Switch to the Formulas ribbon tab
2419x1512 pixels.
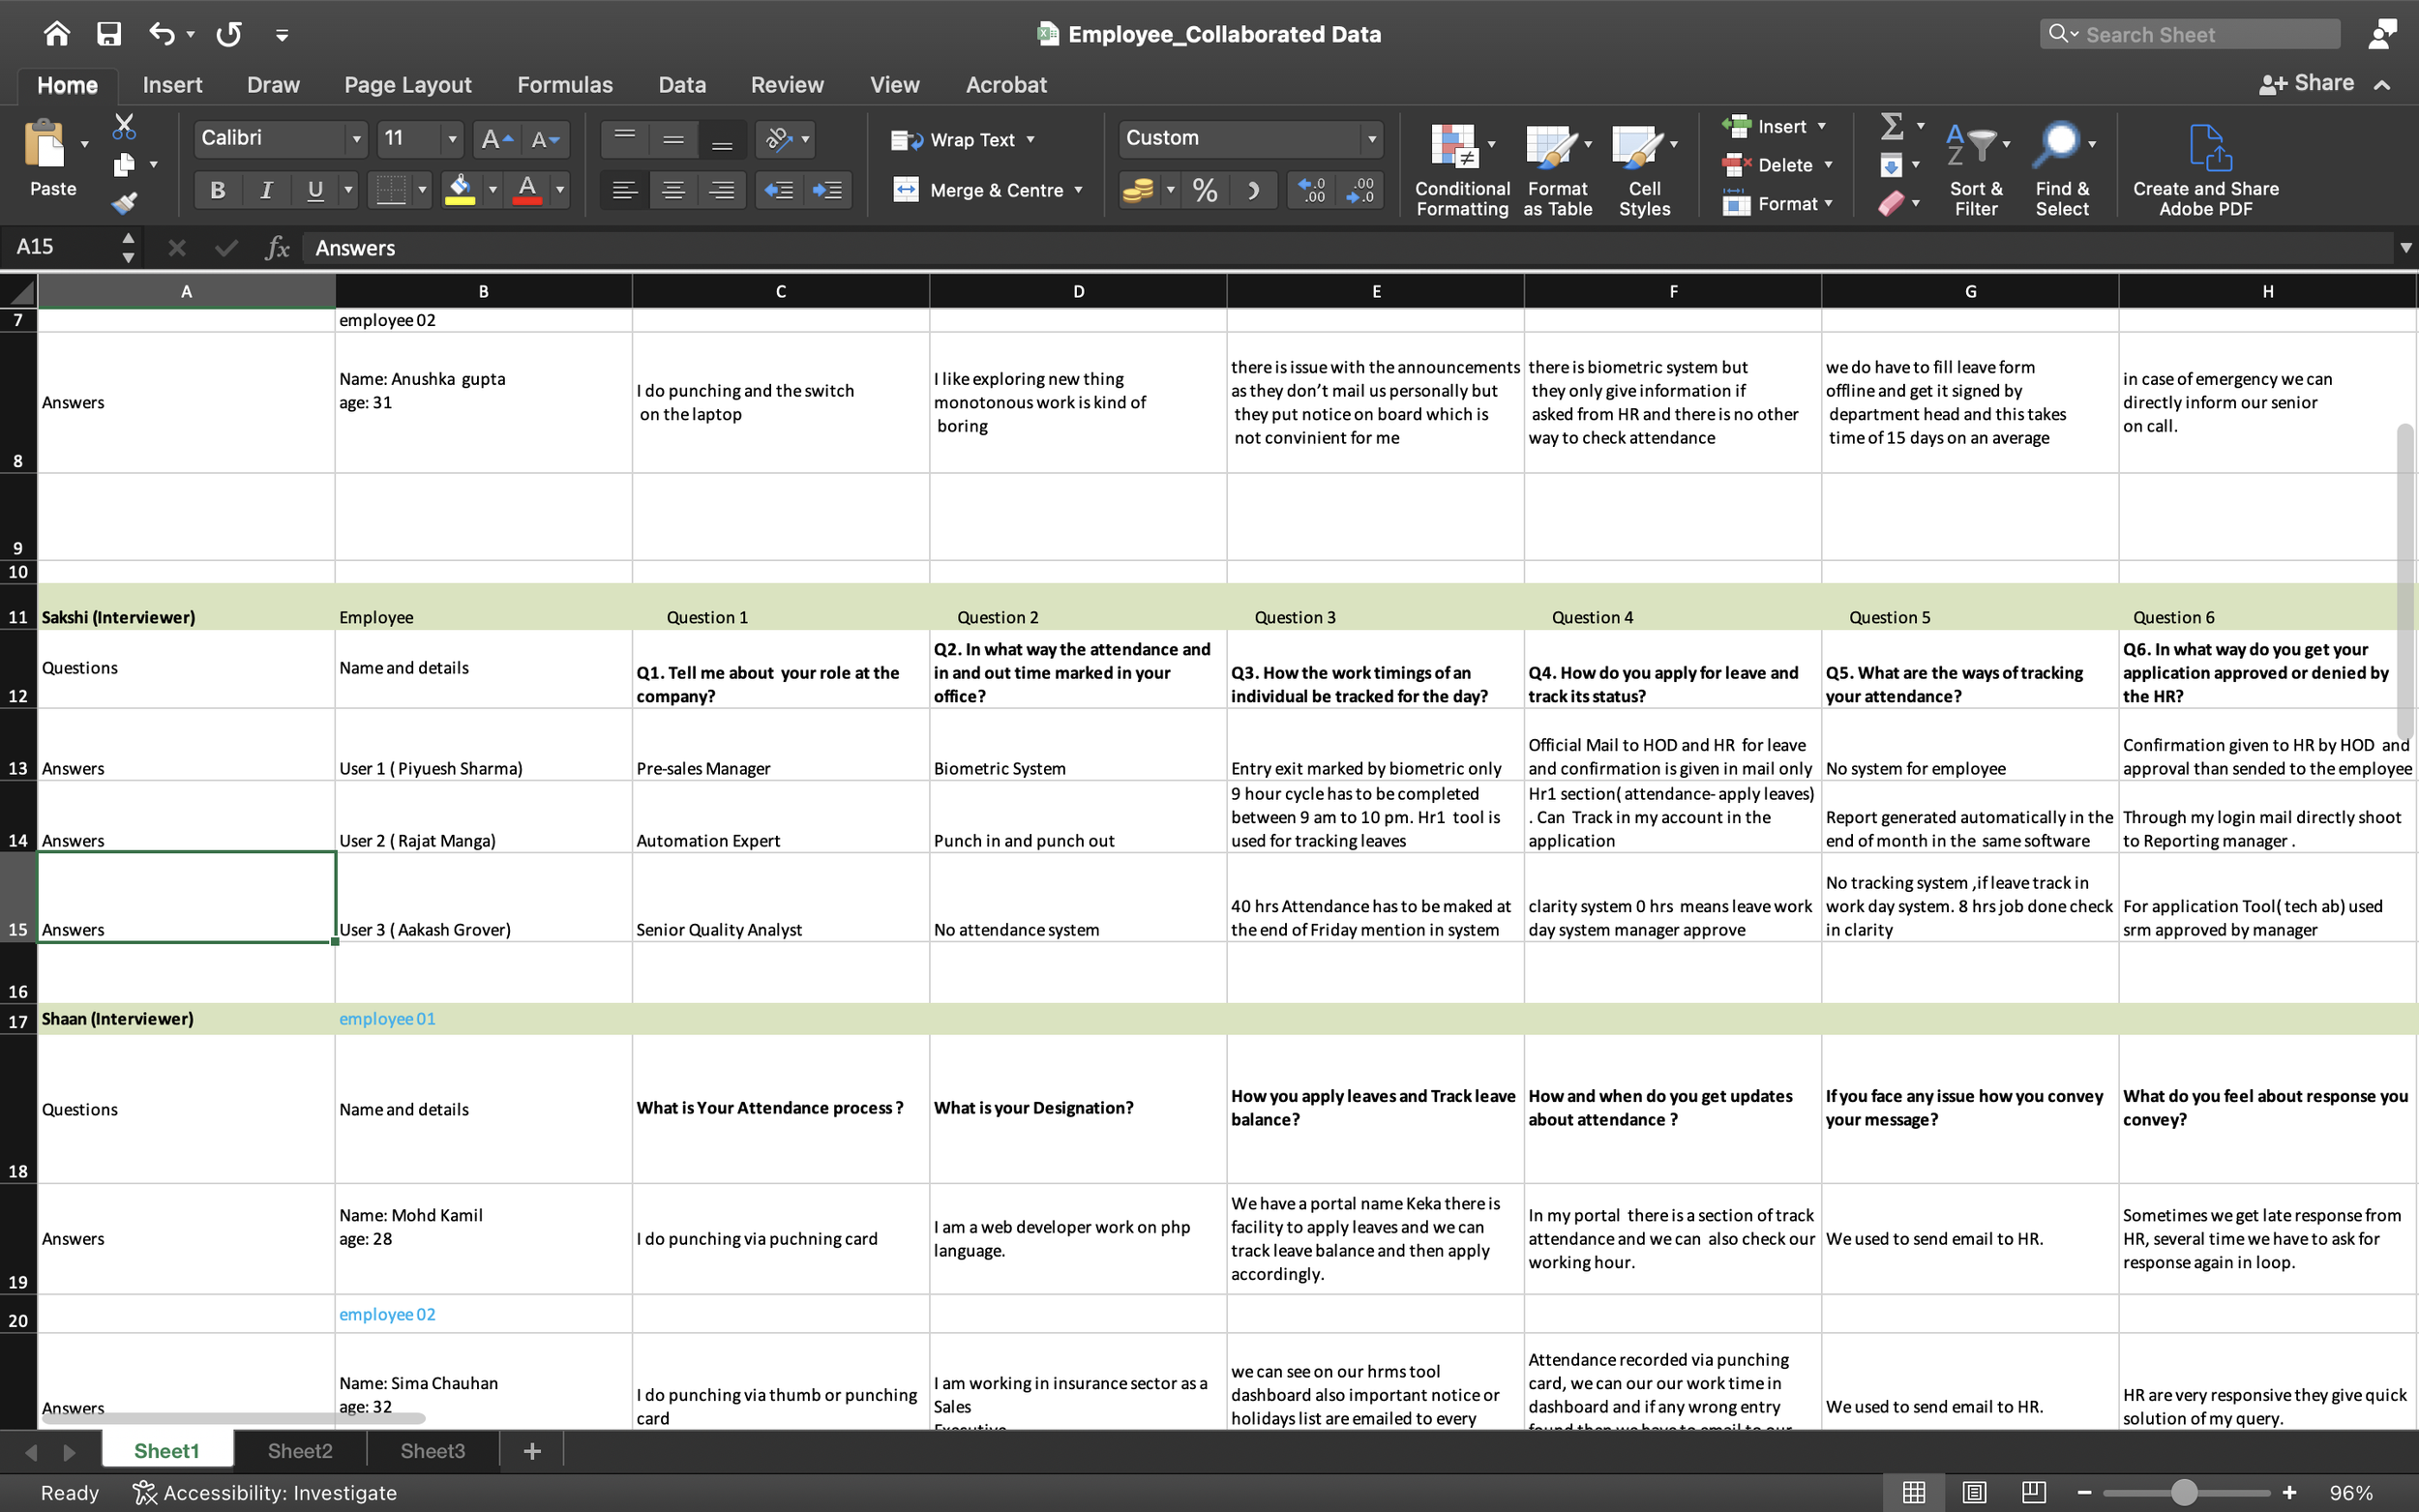pos(565,85)
